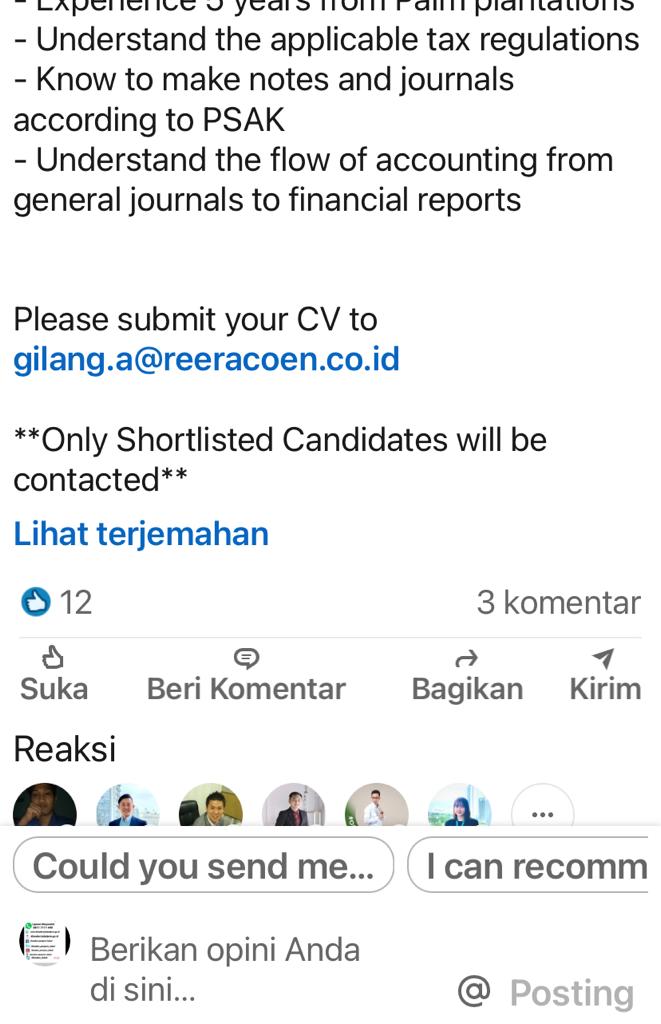Tap the Kirim paper plane icon
The image size is (661, 1024).
point(603,658)
